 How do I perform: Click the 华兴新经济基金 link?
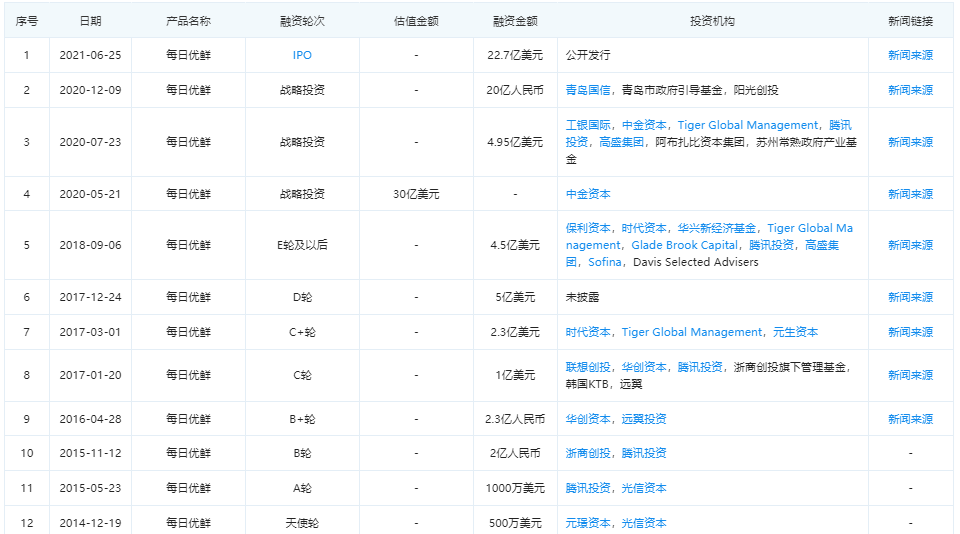[717, 228]
